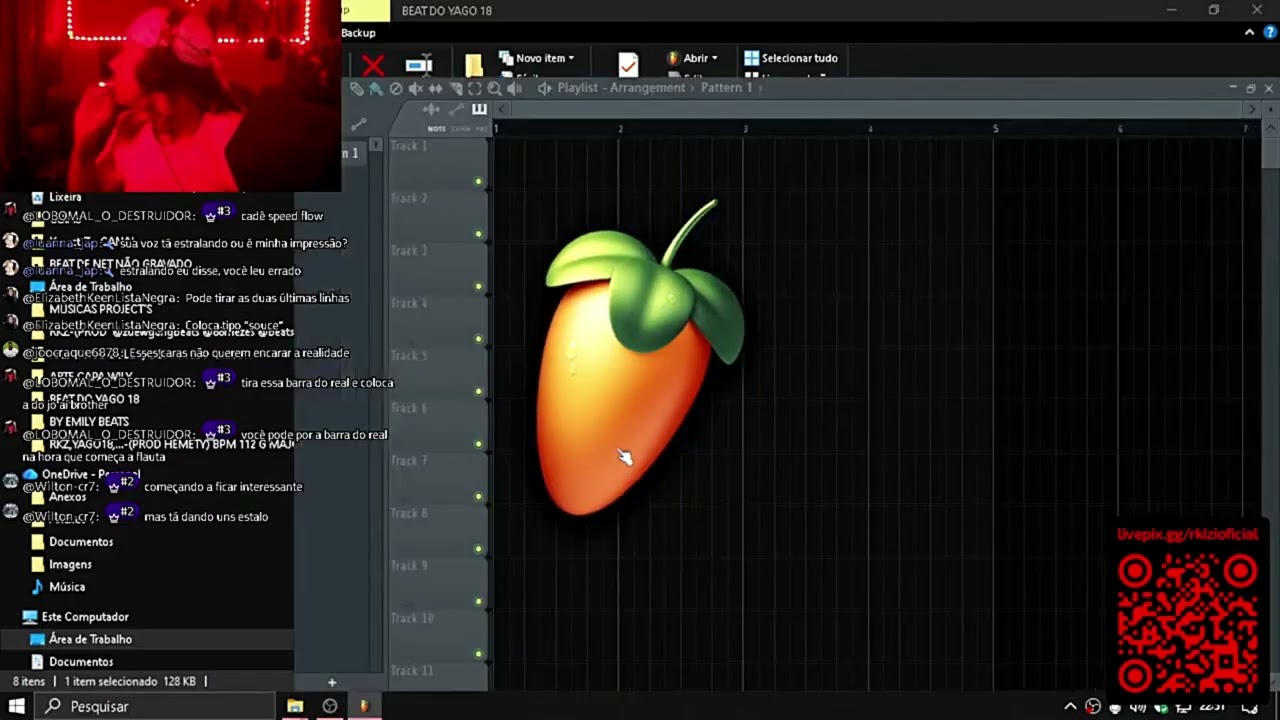Open Properties checkmark icon in Explorer ribbon

(628, 65)
